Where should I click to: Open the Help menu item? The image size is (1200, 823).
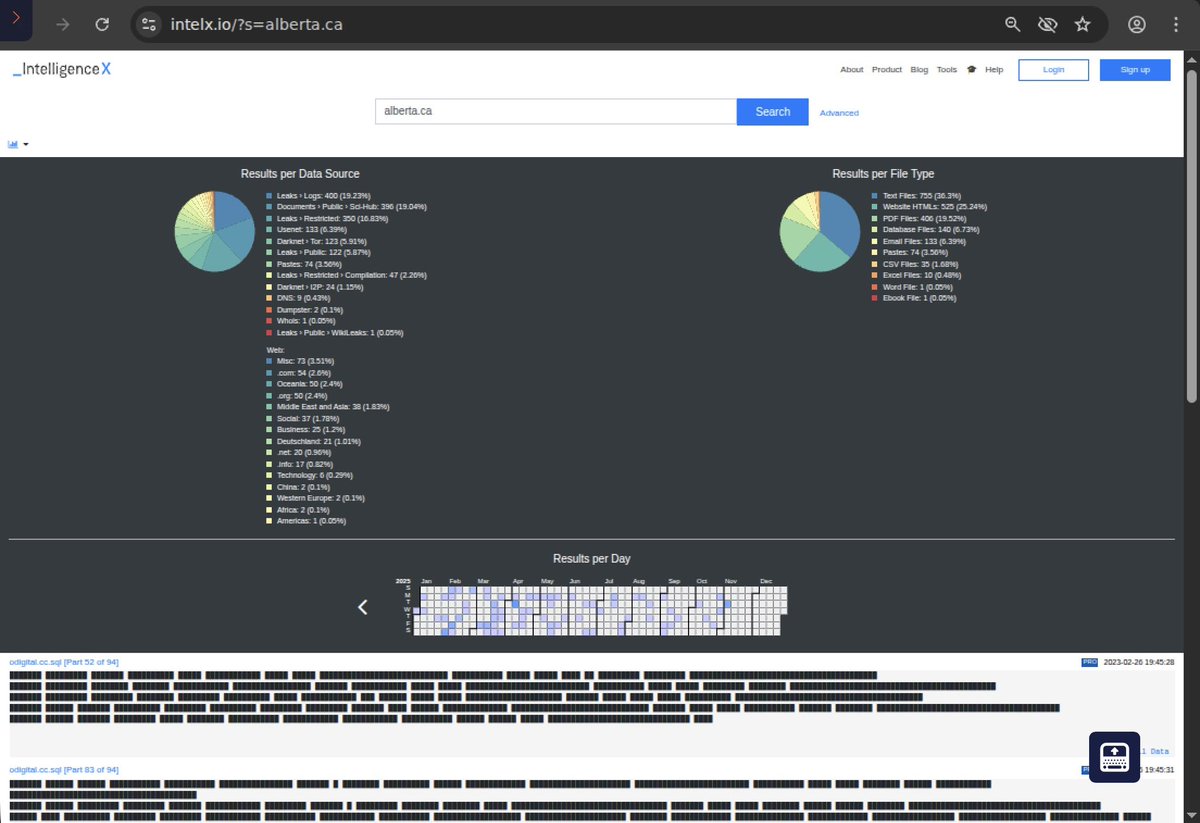tap(993, 70)
